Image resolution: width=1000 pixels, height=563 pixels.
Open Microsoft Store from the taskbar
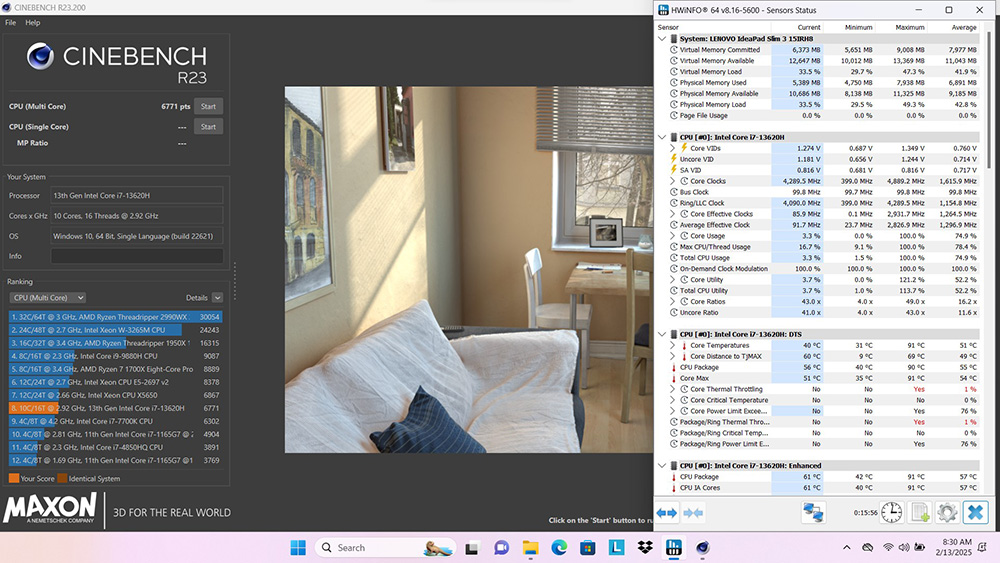[x=588, y=548]
